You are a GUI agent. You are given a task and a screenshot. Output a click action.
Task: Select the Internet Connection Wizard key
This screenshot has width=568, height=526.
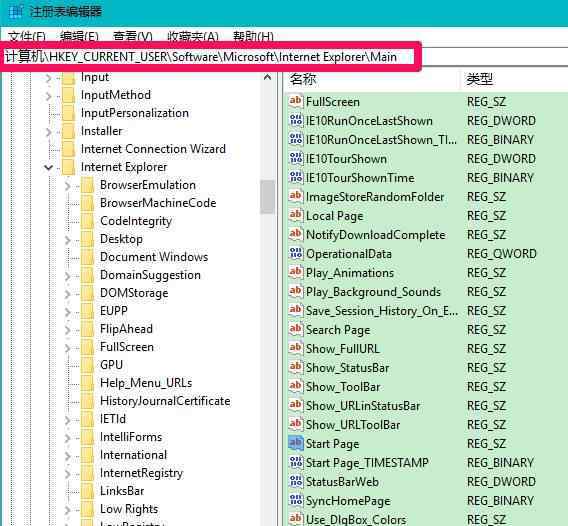tap(153, 149)
